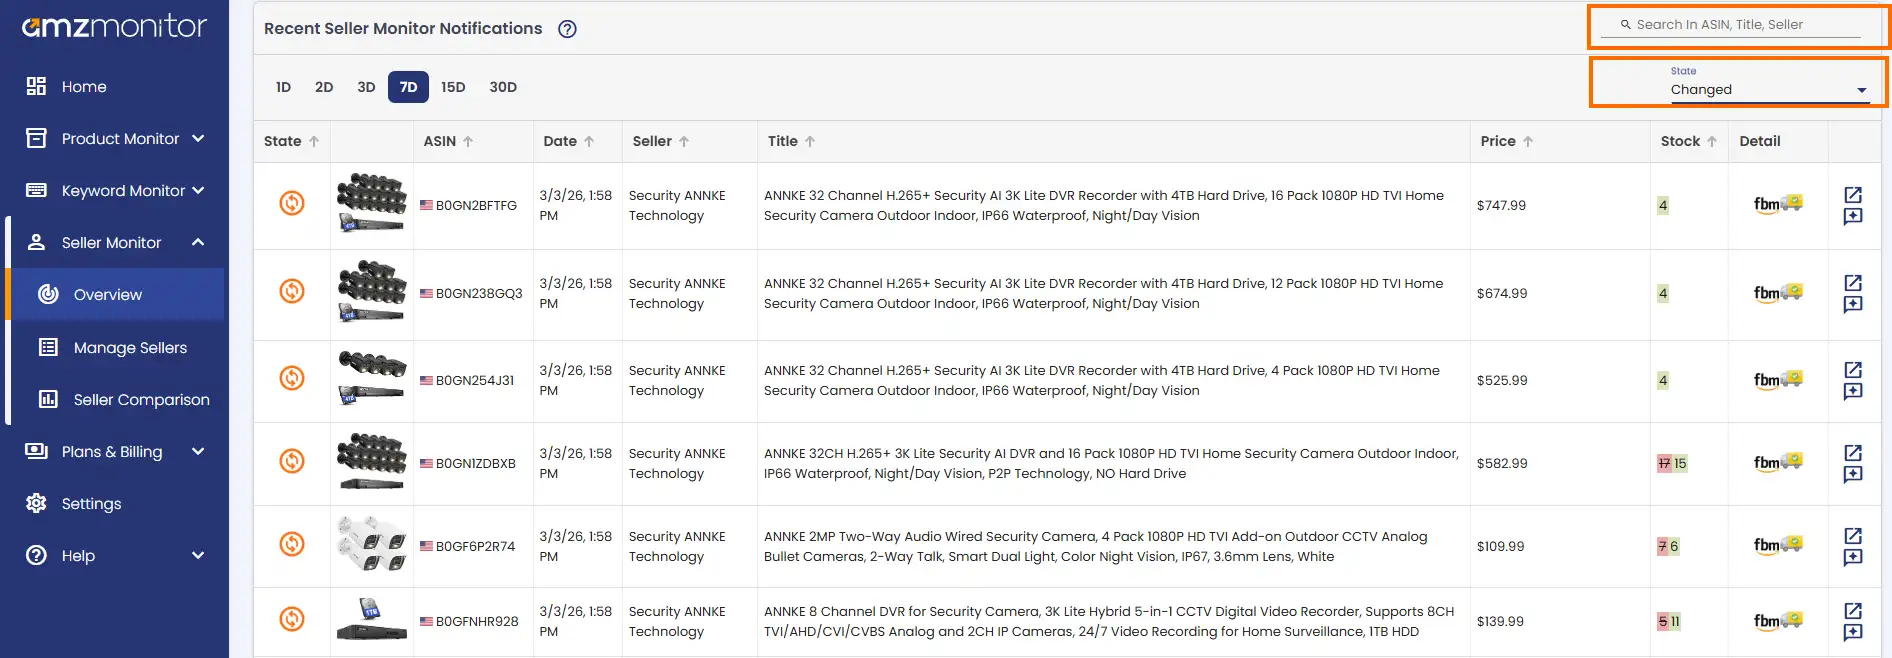The width and height of the screenshot is (1892, 658).
Task: Sort table by ASIN column
Action: pos(448,141)
